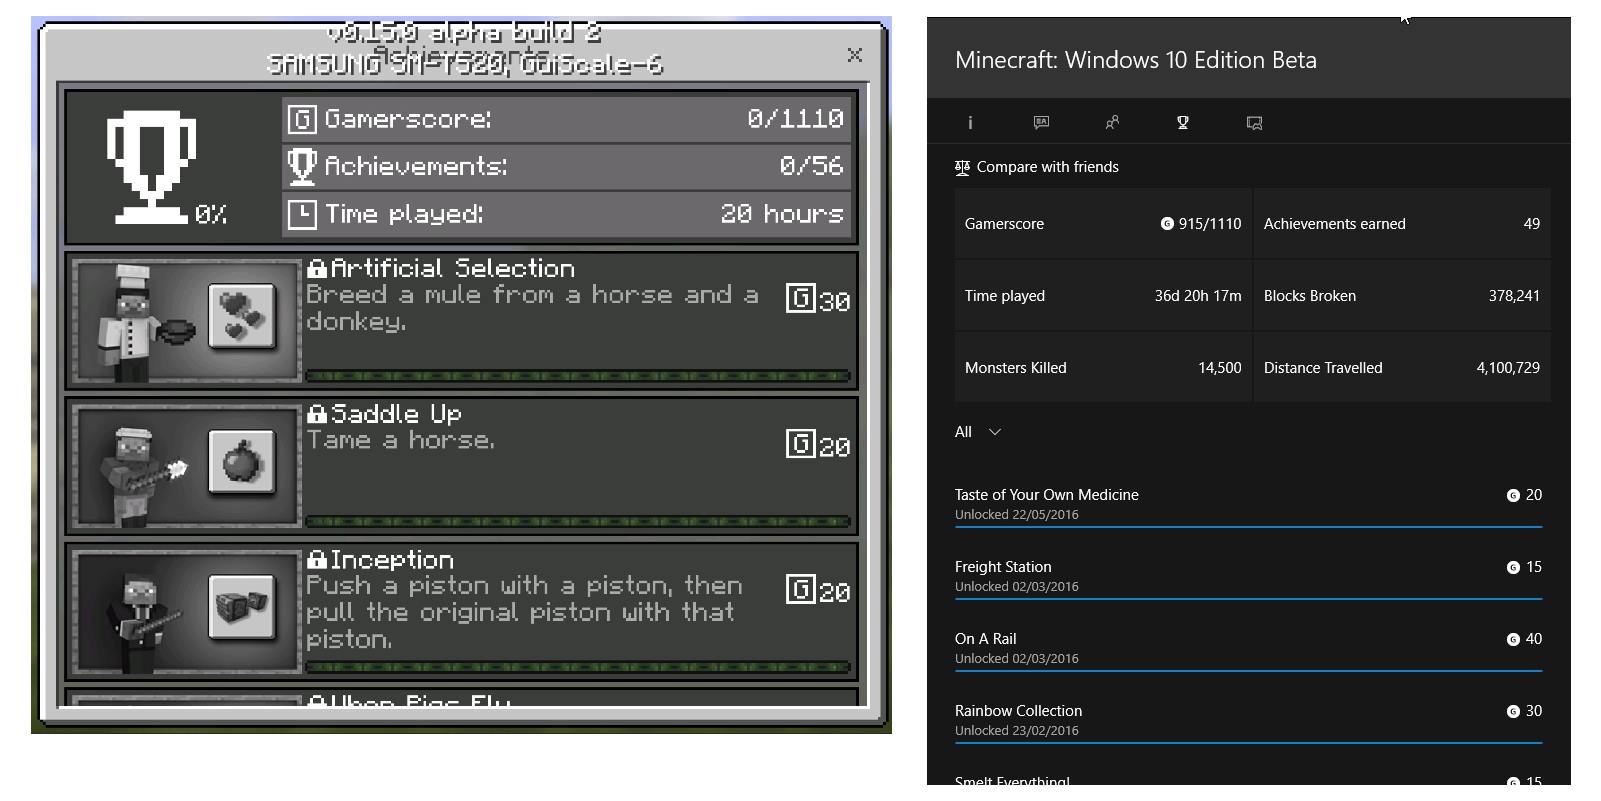Click the "Monsters Killed" stat cell
Viewport: 1601px width, 801px height.
click(1103, 368)
